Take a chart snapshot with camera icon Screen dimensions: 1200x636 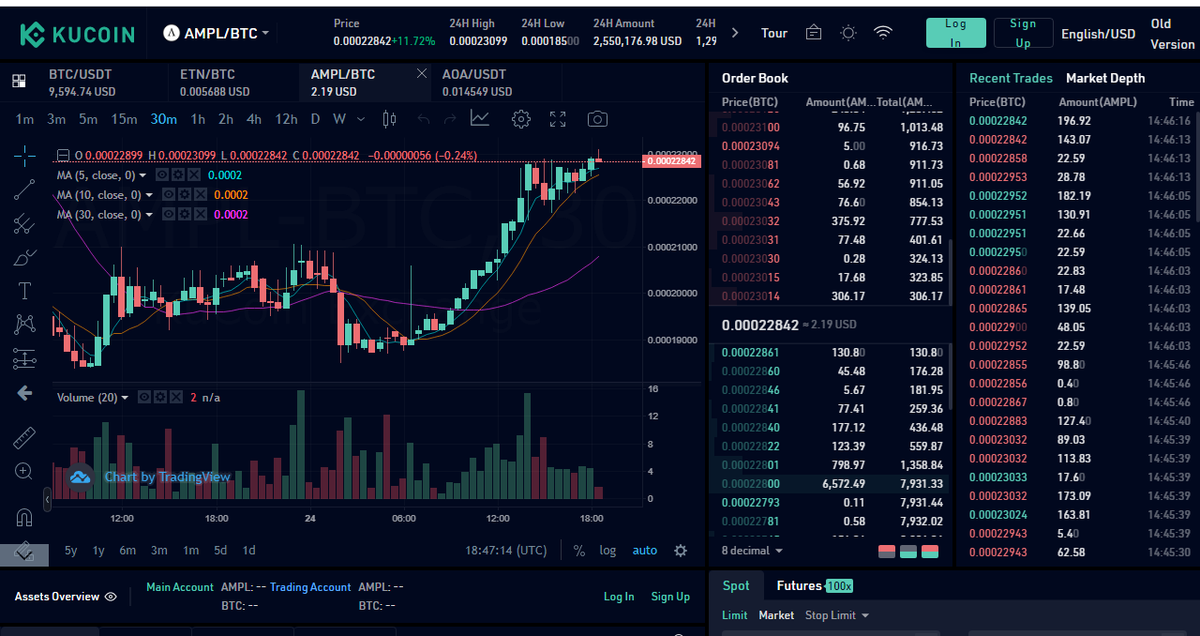[x=597, y=119]
